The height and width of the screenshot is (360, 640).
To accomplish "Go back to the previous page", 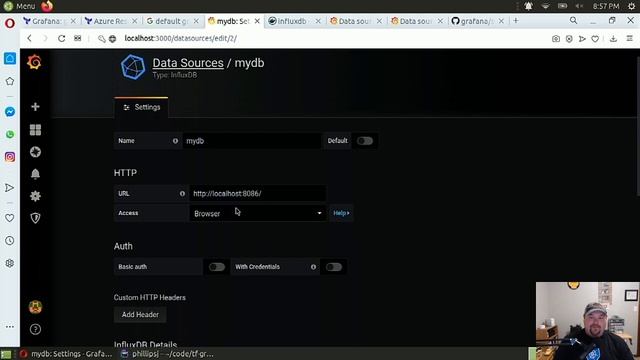I will point(29,38).
